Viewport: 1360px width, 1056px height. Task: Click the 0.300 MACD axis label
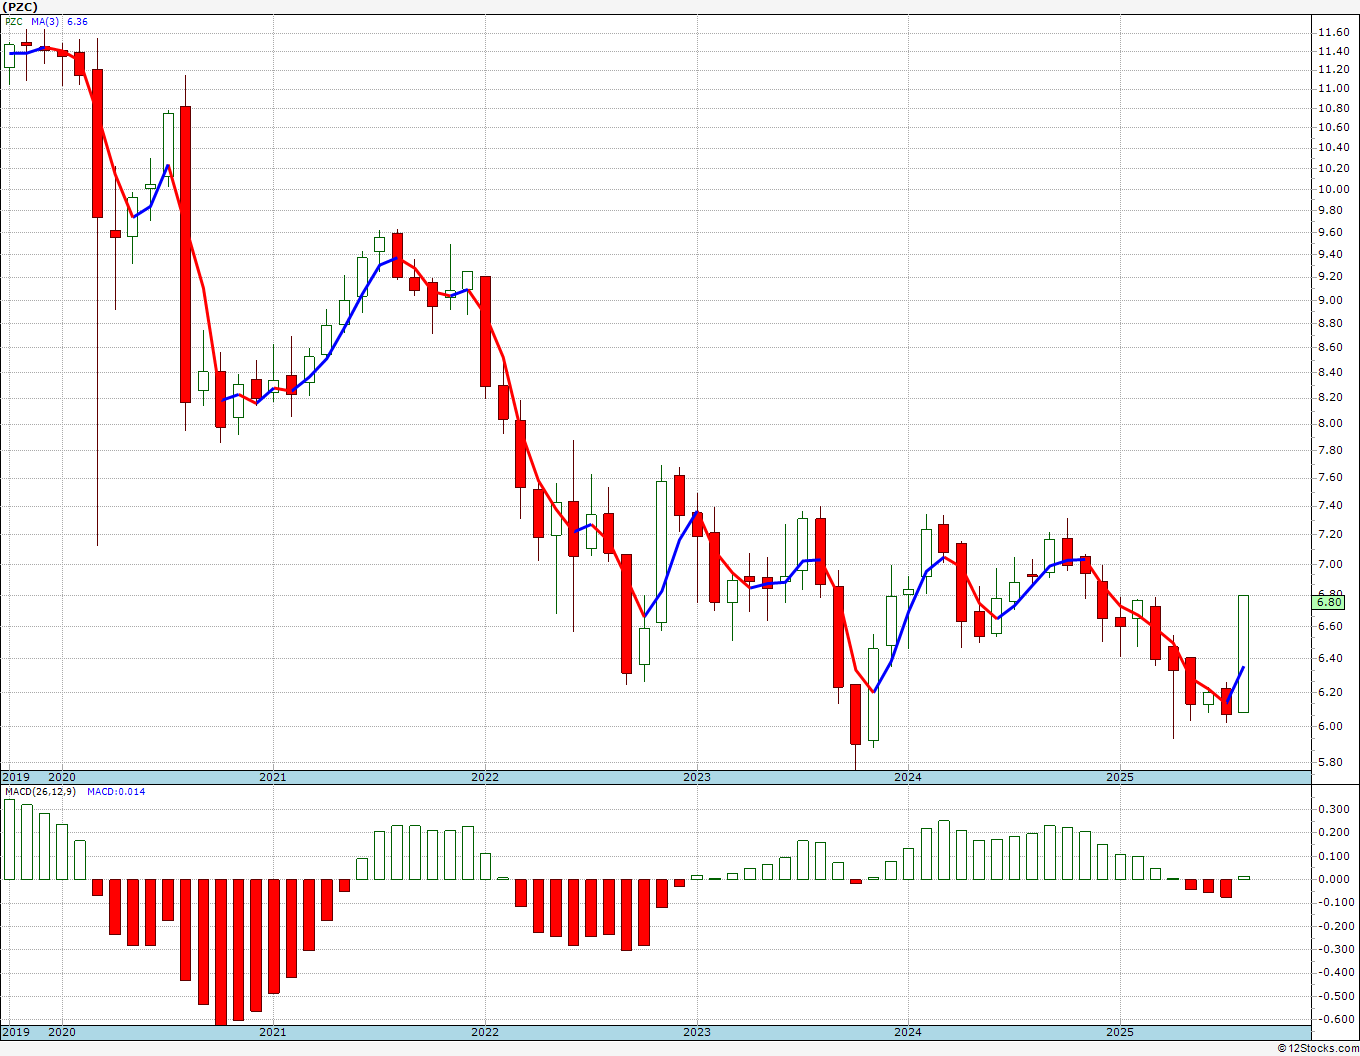click(x=1333, y=809)
